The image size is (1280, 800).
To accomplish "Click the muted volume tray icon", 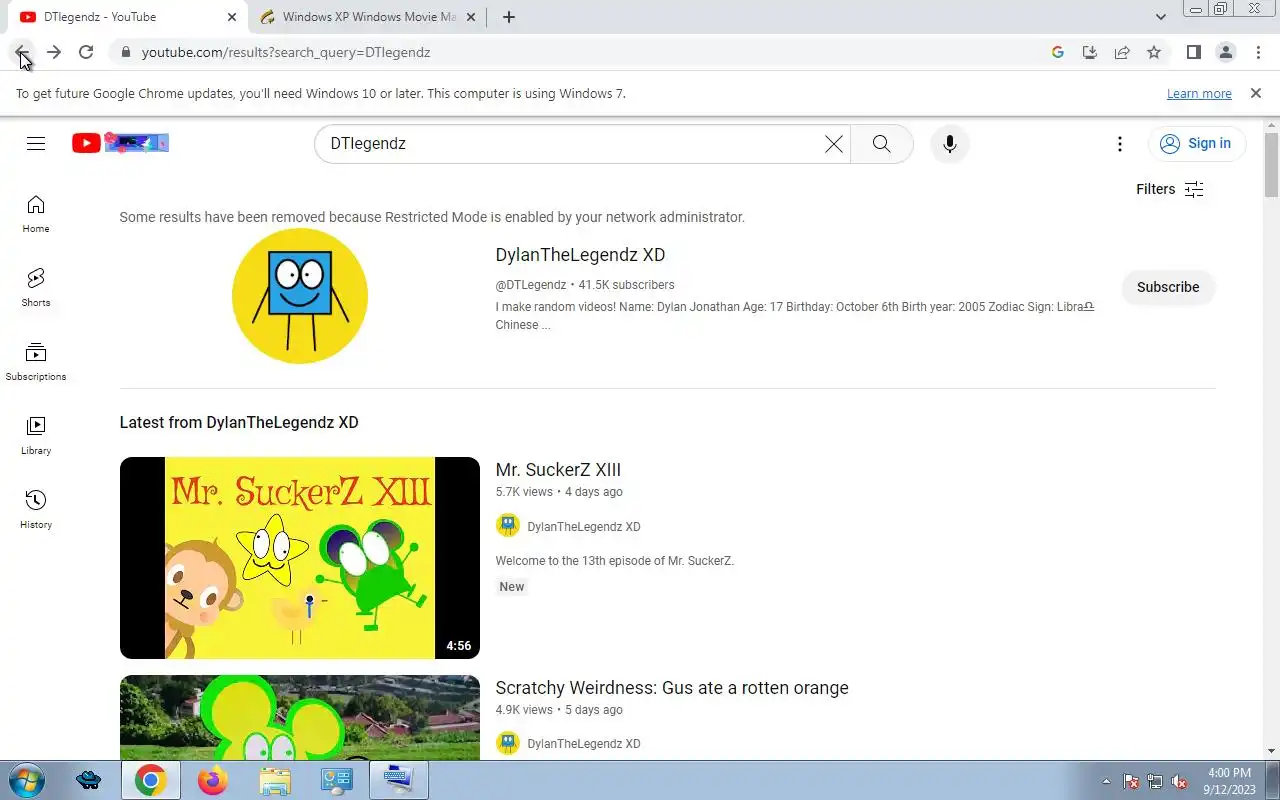I will click(1179, 781).
